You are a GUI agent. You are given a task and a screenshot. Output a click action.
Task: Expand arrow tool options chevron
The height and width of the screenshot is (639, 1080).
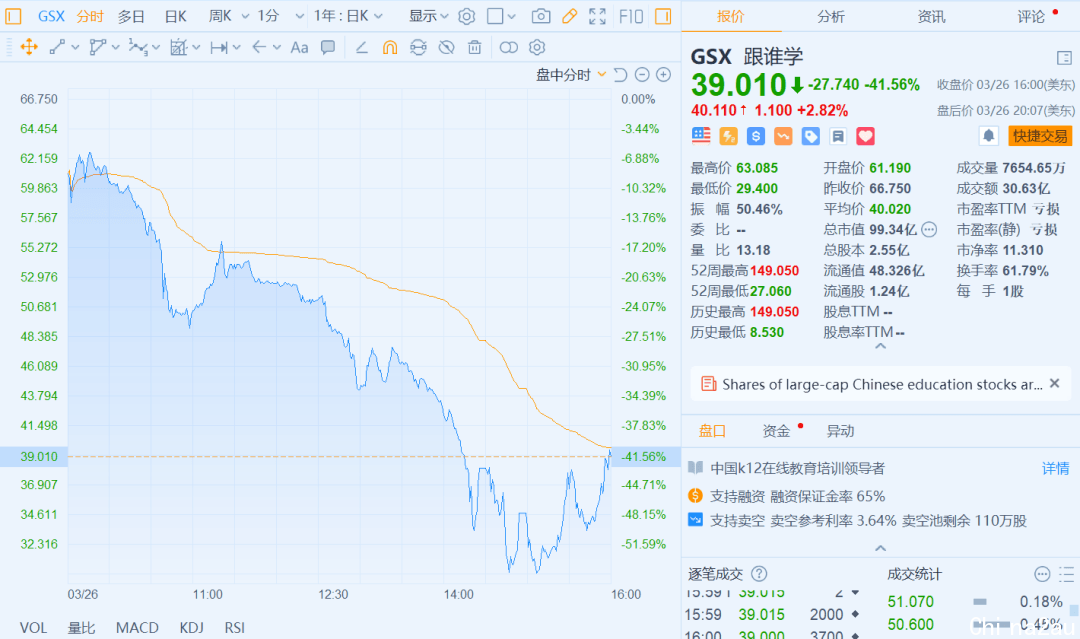click(x=277, y=48)
